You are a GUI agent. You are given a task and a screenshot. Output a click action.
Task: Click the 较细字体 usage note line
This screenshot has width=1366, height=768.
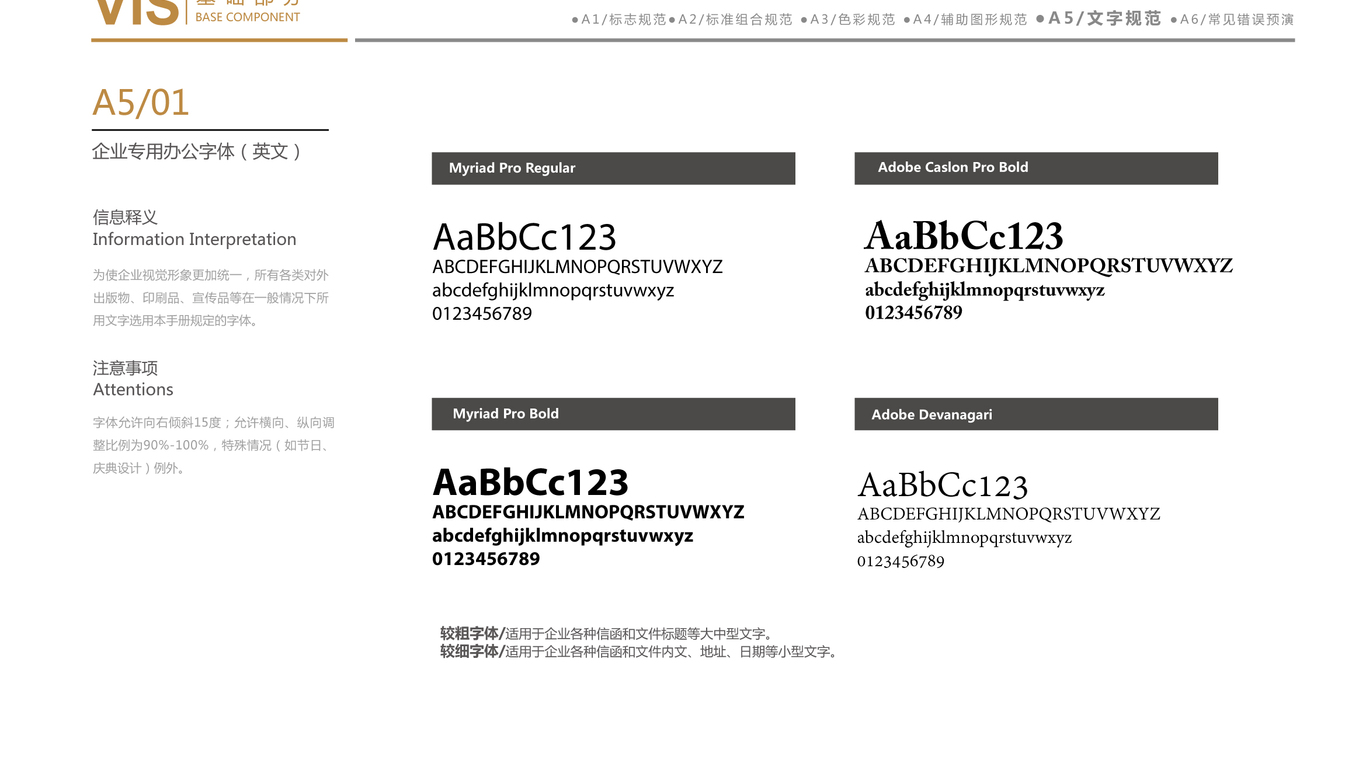[x=640, y=652]
